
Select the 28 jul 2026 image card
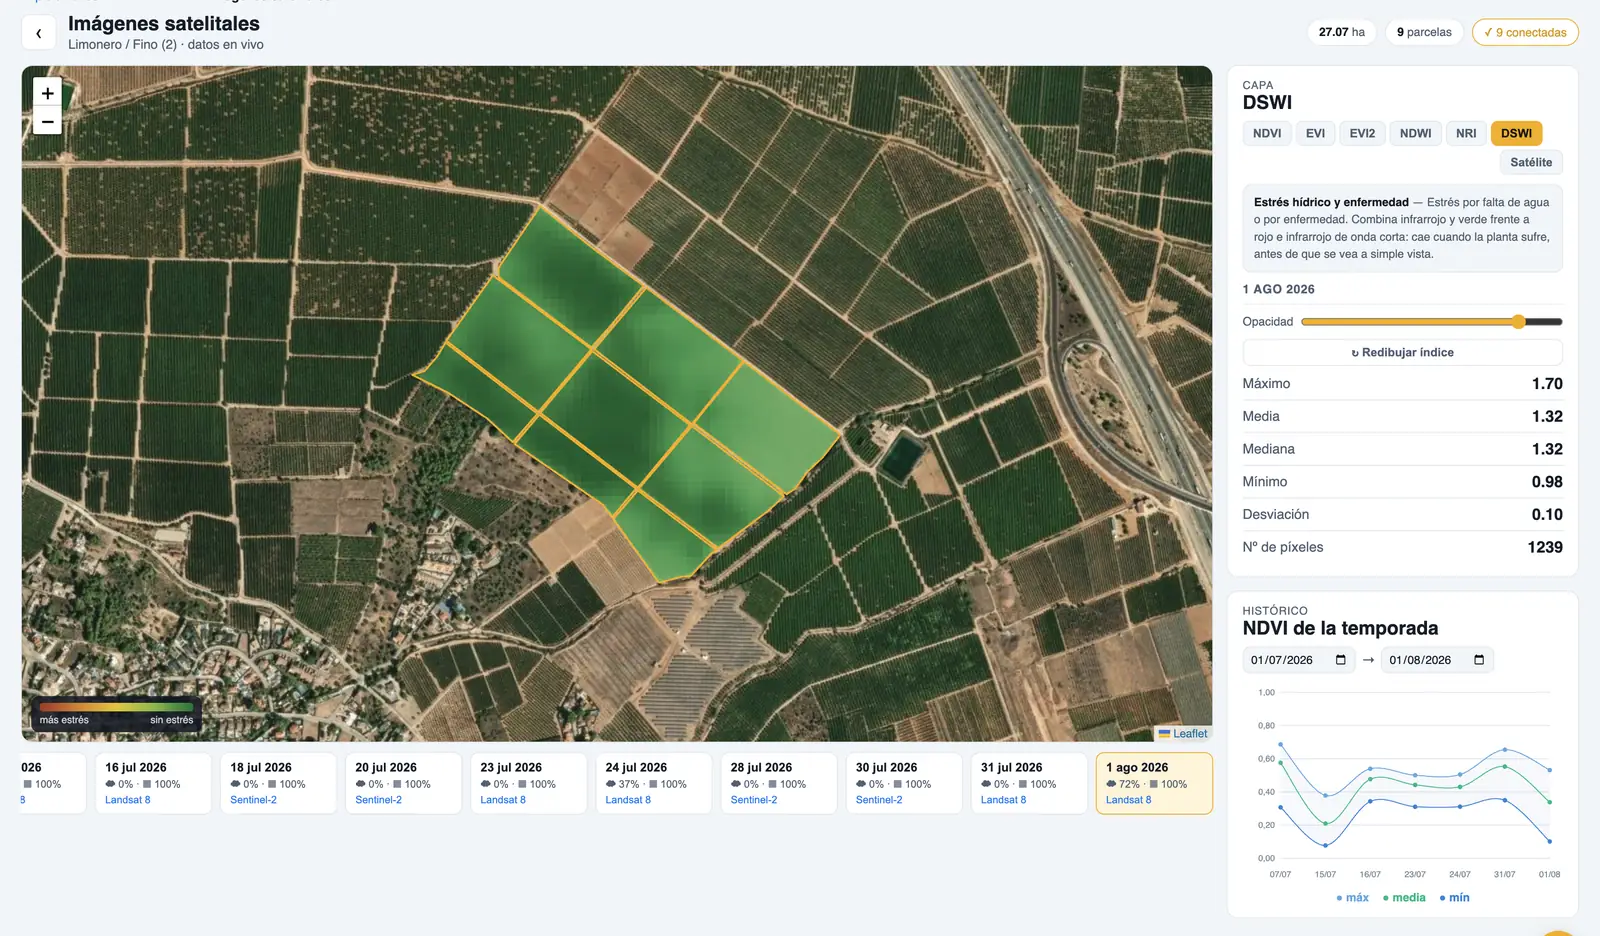pos(778,783)
